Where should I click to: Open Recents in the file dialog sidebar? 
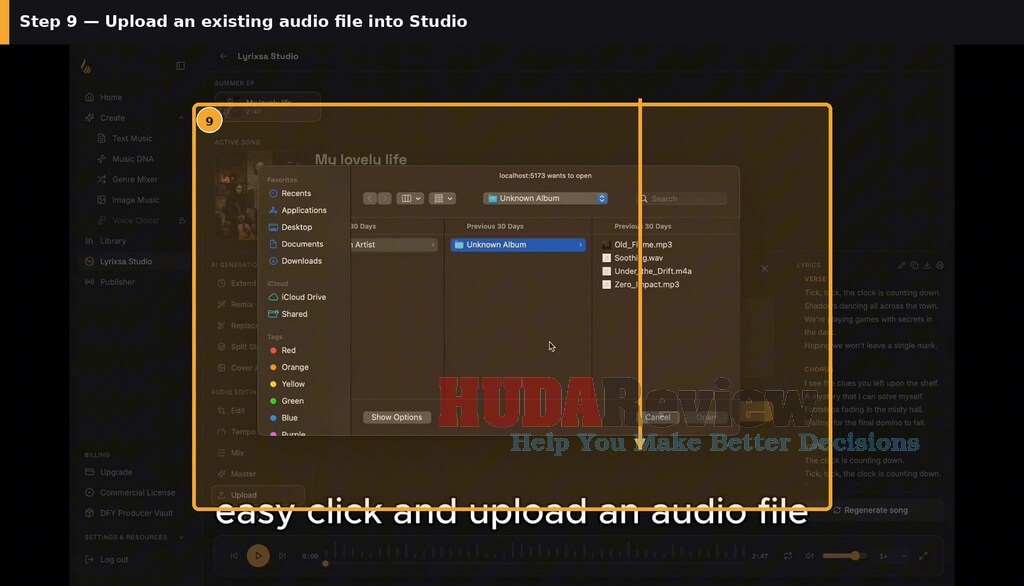click(x=289, y=193)
